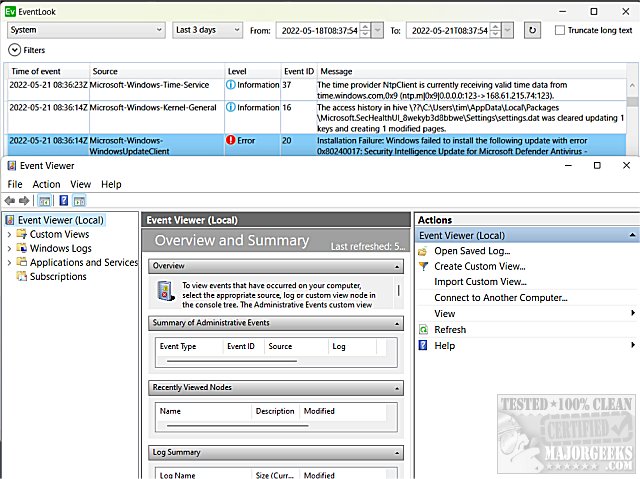Enable the Truncate long text checkbox
Image resolution: width=640 pixels, height=479 pixels.
560,31
